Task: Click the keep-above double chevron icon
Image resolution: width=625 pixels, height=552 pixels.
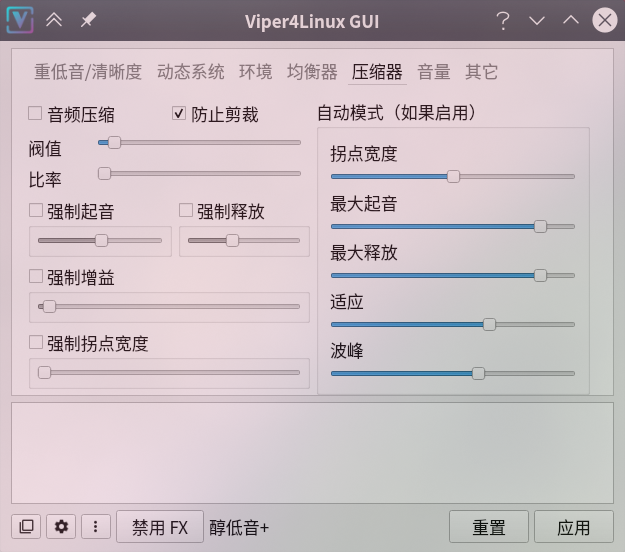Action: pos(54,20)
